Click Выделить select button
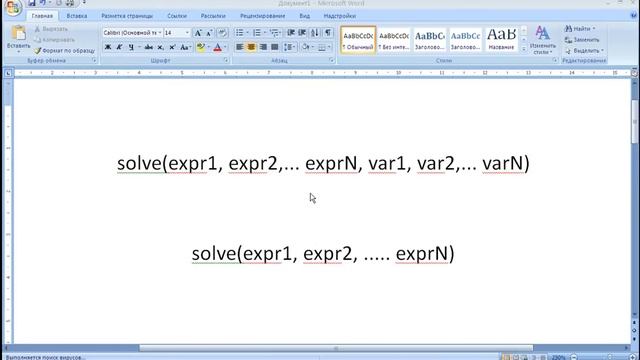This screenshot has width=640, height=360. (x=584, y=51)
